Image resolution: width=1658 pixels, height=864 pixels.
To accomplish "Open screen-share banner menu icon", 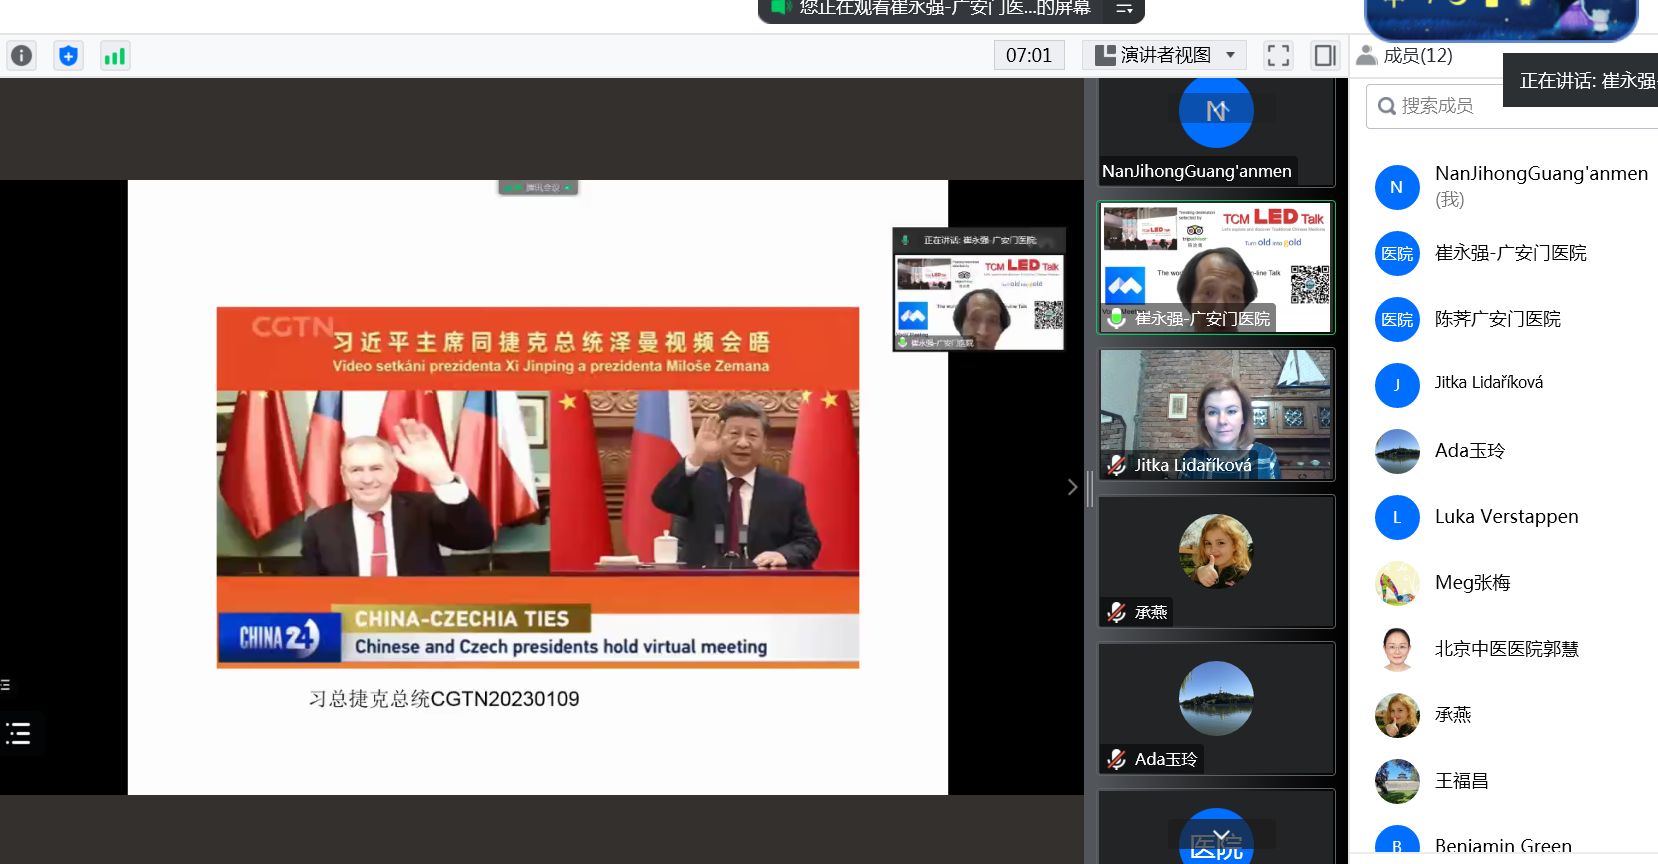I will pos(1124,8).
